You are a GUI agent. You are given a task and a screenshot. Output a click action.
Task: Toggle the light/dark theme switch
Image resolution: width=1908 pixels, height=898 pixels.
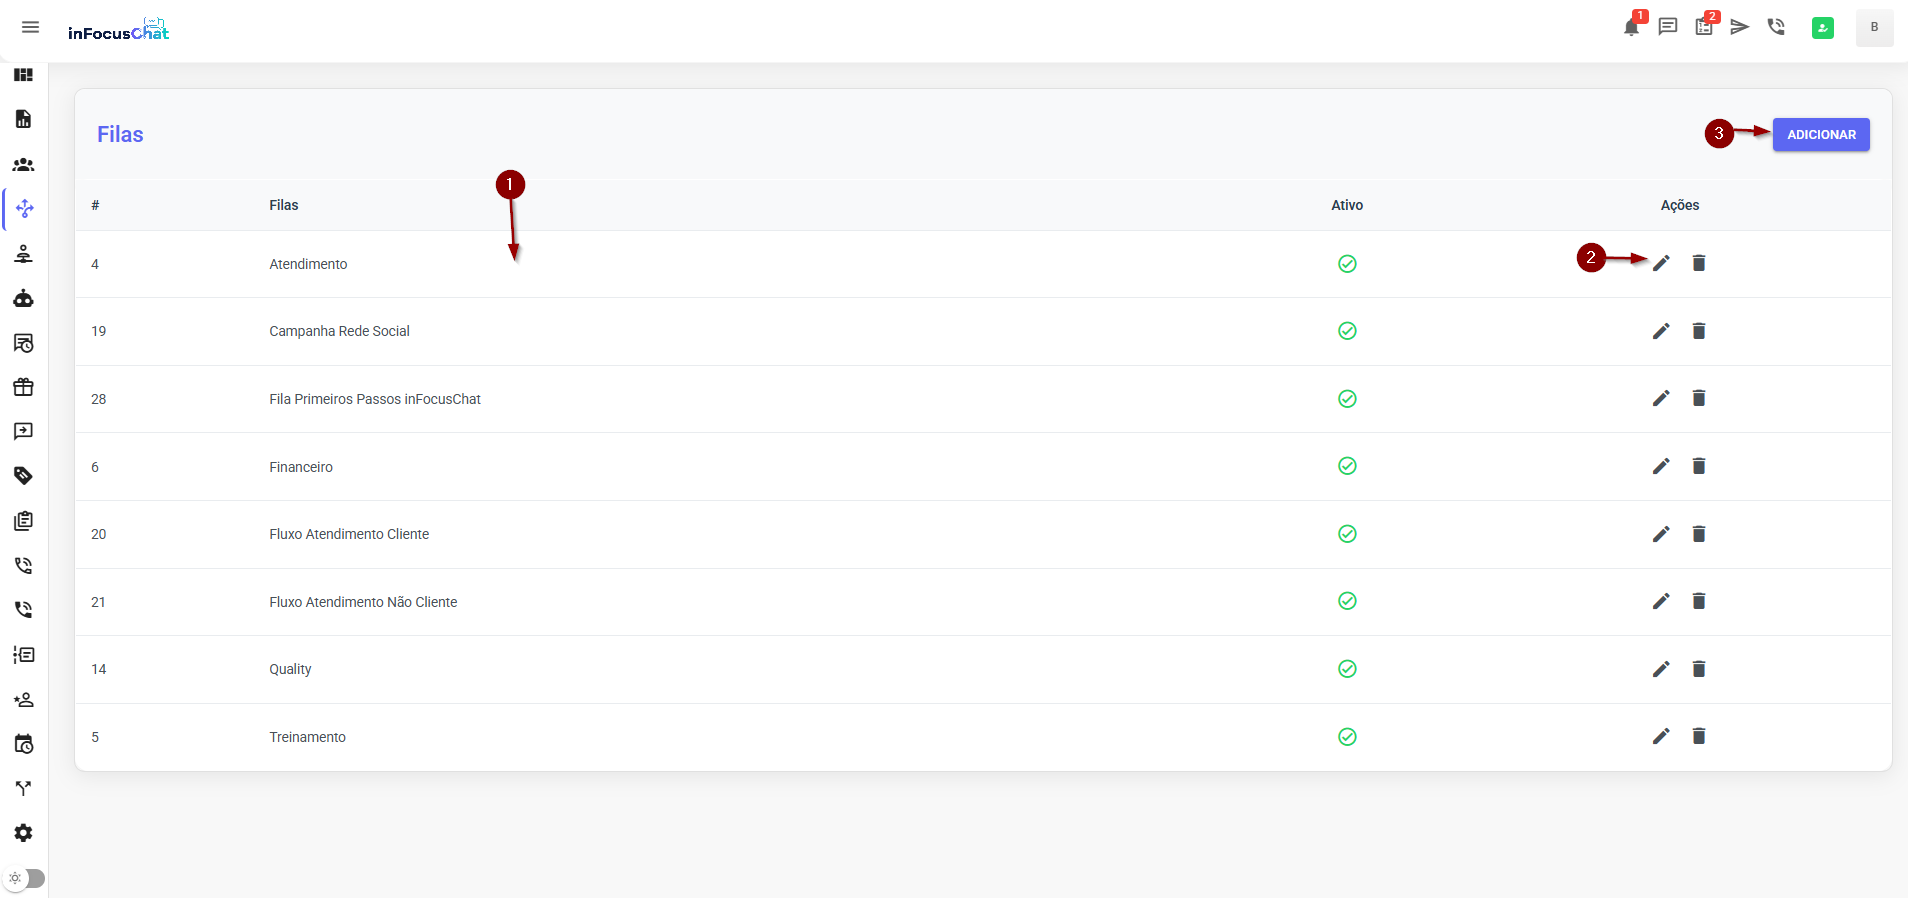pos(26,878)
